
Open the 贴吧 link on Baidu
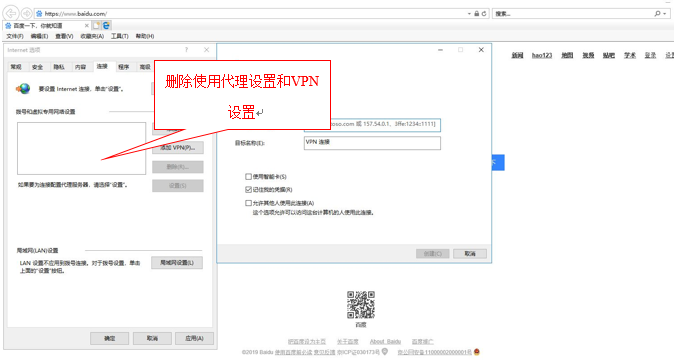coord(609,55)
